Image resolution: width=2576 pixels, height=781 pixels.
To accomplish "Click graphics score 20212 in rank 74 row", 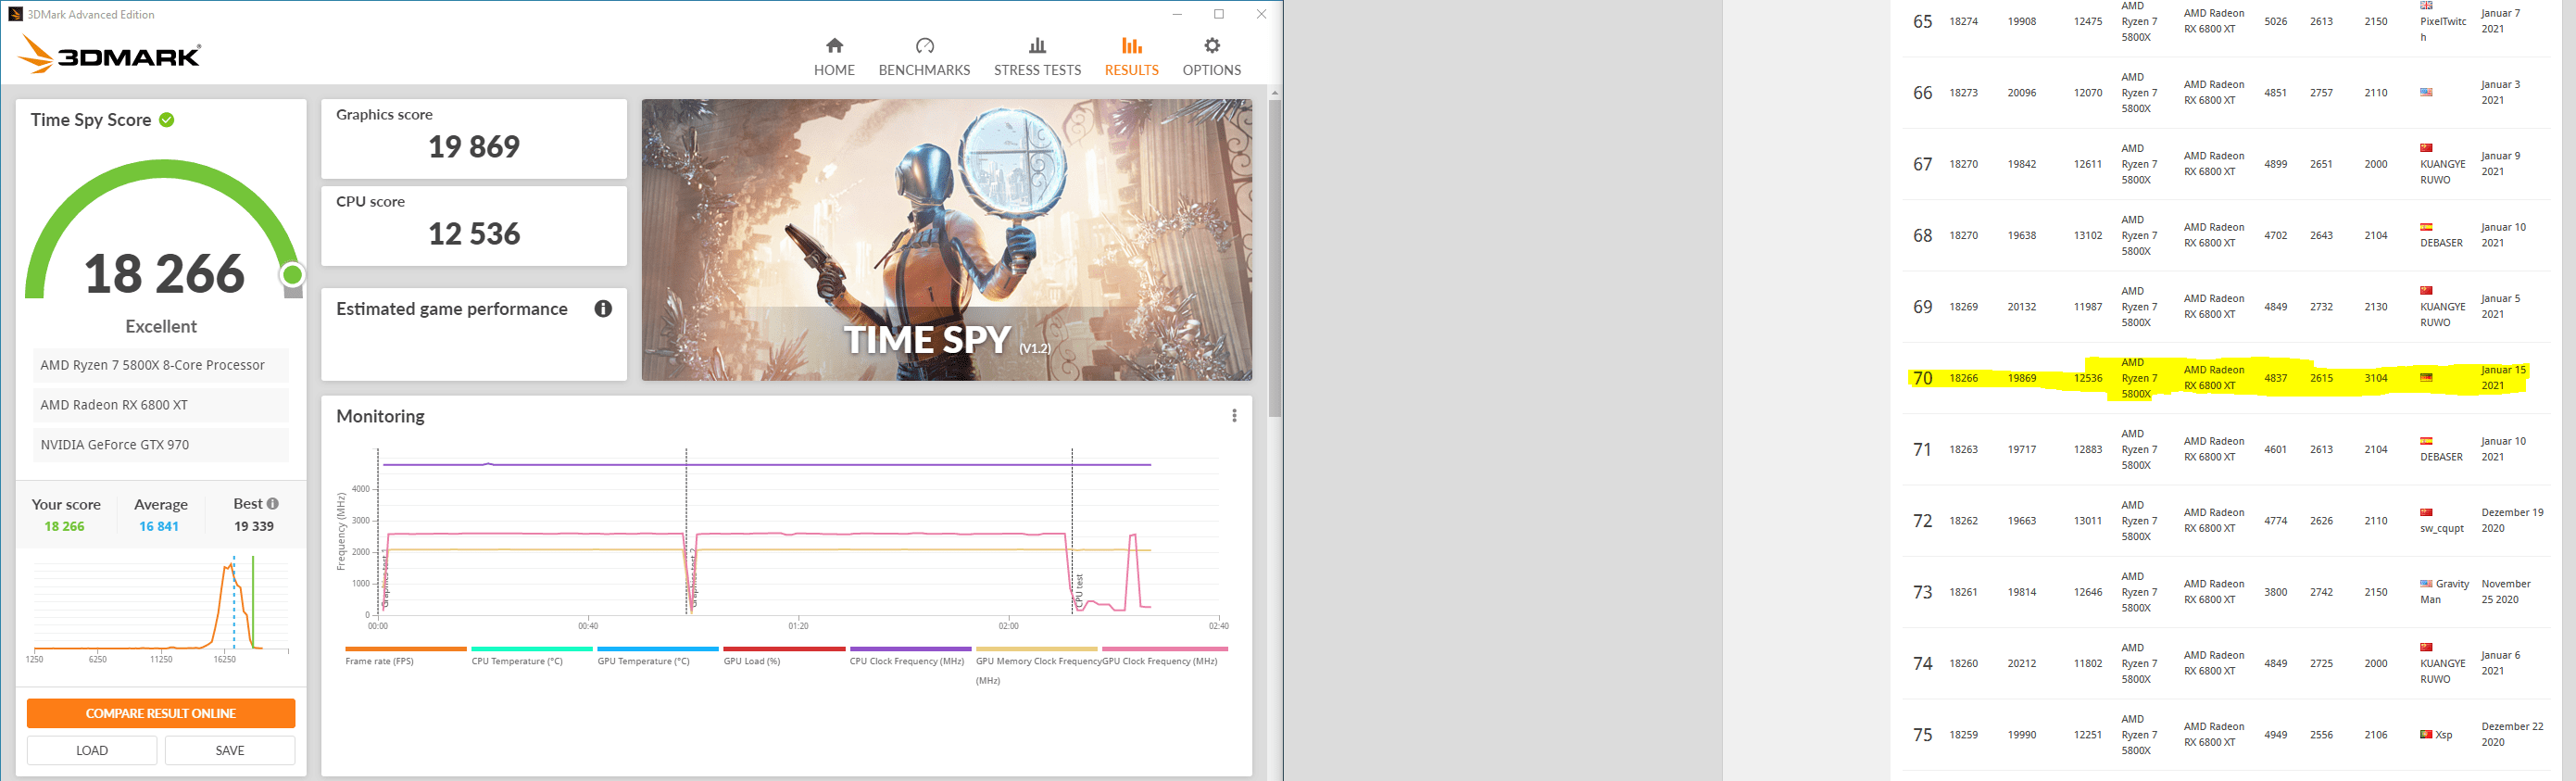I will (x=2022, y=664).
